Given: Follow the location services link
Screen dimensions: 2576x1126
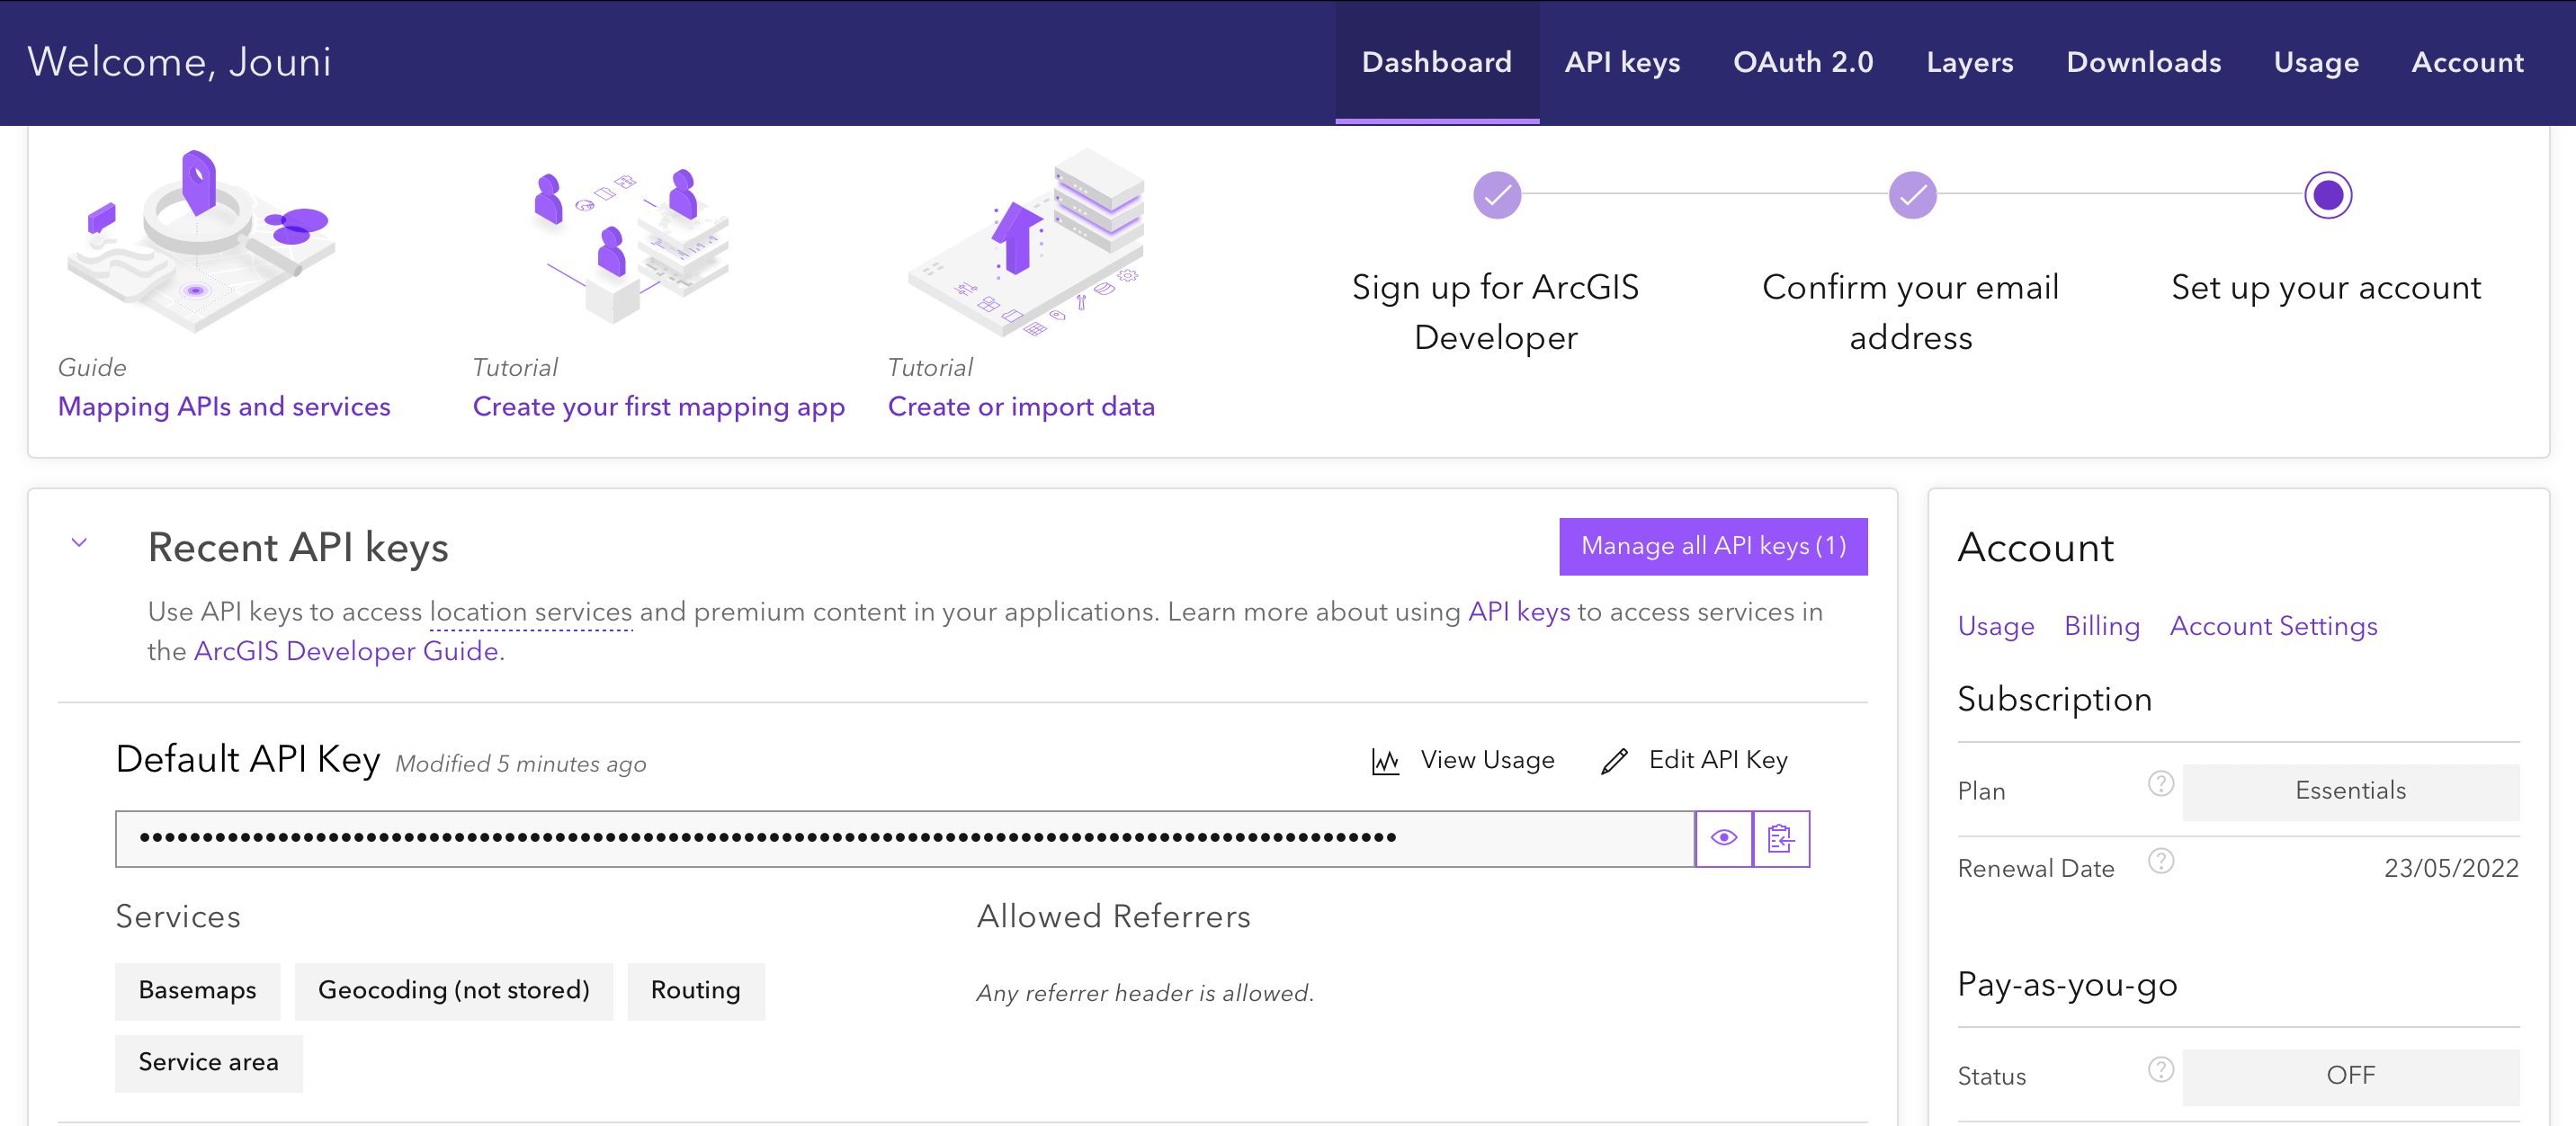Looking at the screenshot, I should tap(531, 612).
